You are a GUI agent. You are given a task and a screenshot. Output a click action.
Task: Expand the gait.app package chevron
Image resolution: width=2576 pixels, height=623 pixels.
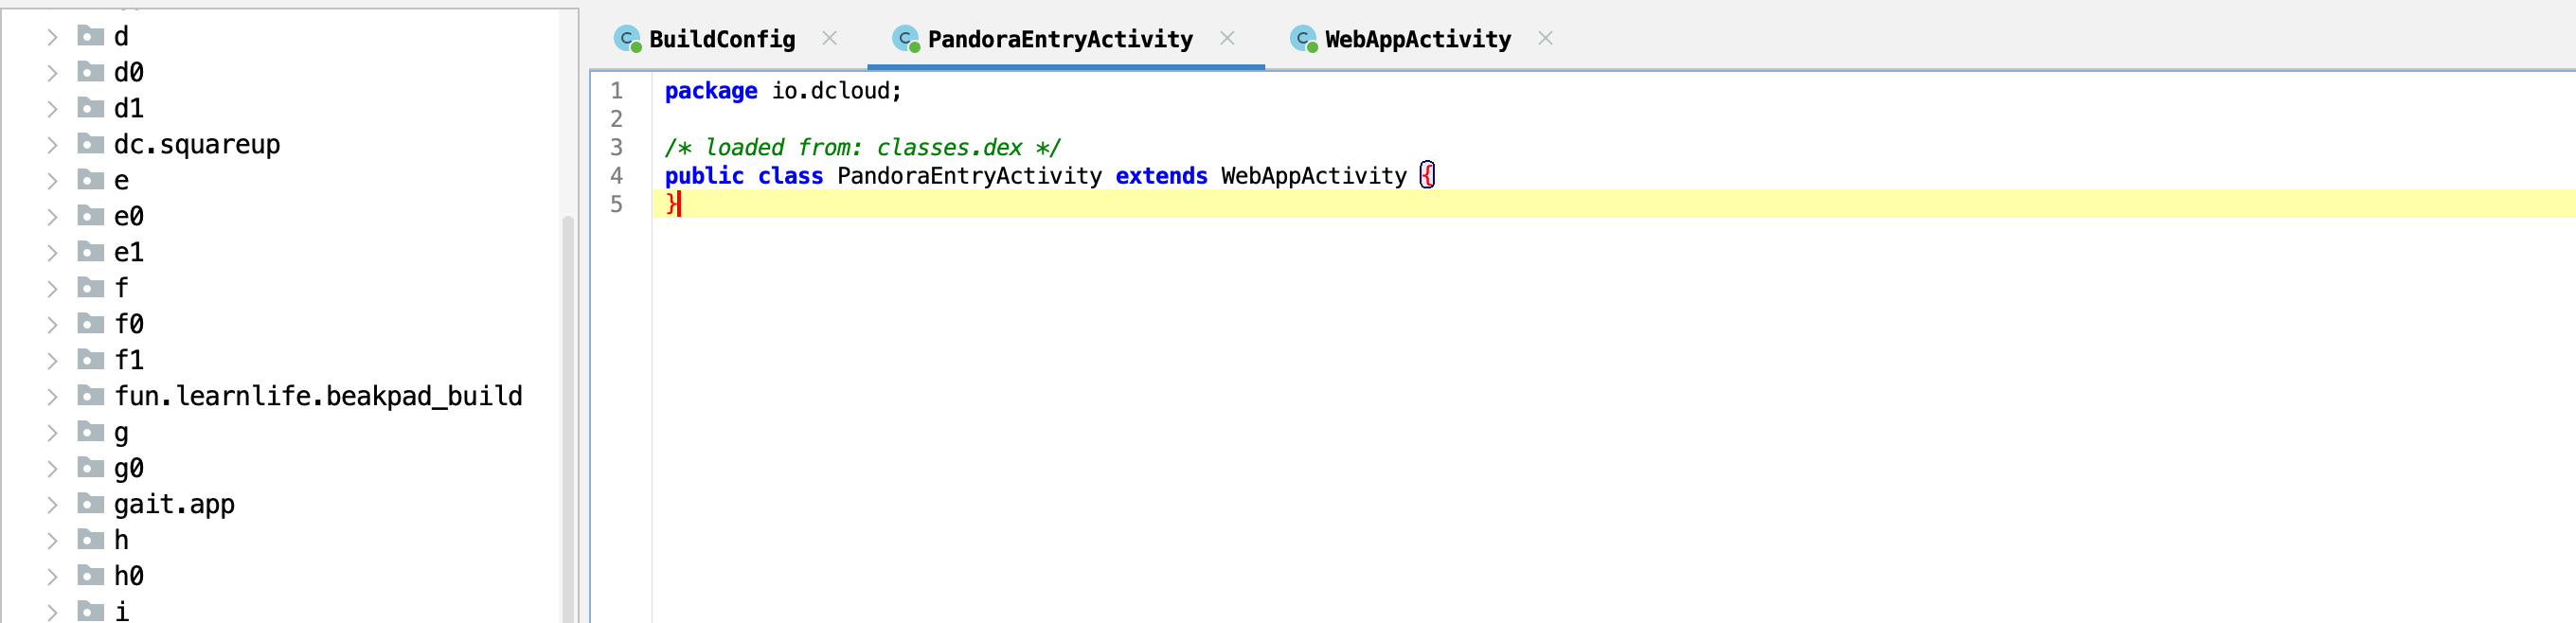pos(52,505)
